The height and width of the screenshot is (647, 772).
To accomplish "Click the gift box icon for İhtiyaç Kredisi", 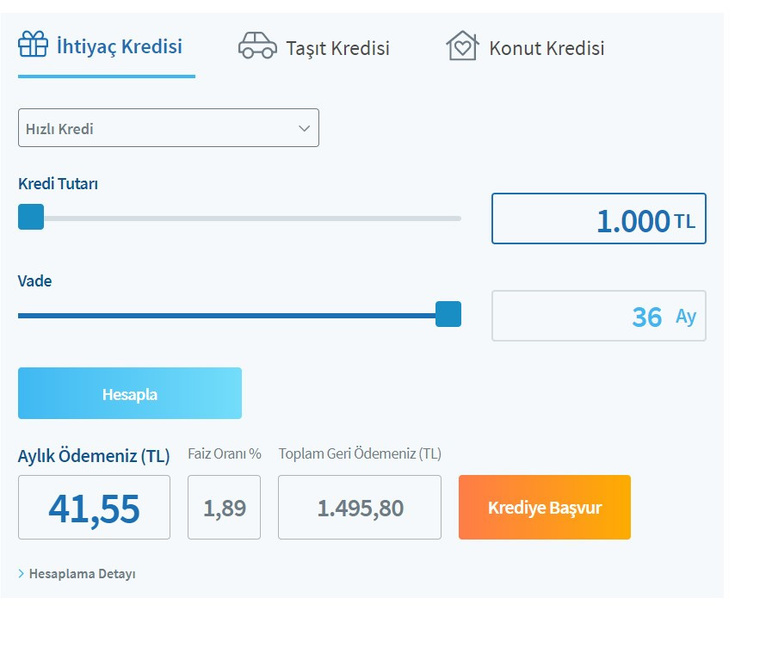I will pos(33,44).
